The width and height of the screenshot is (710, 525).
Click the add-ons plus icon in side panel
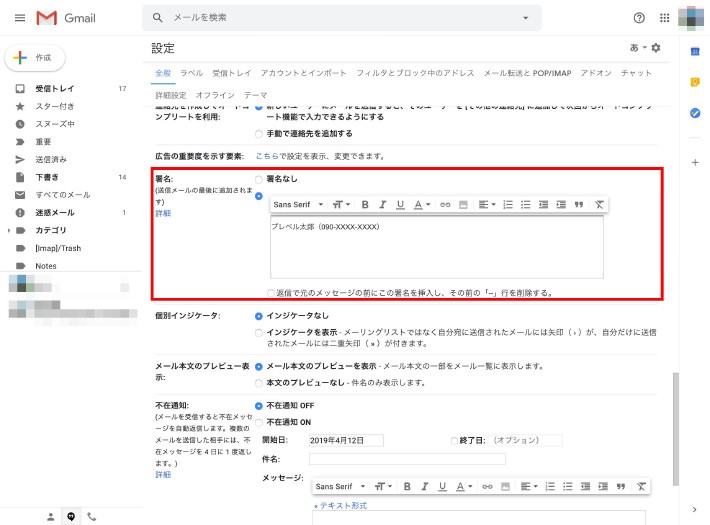695,162
